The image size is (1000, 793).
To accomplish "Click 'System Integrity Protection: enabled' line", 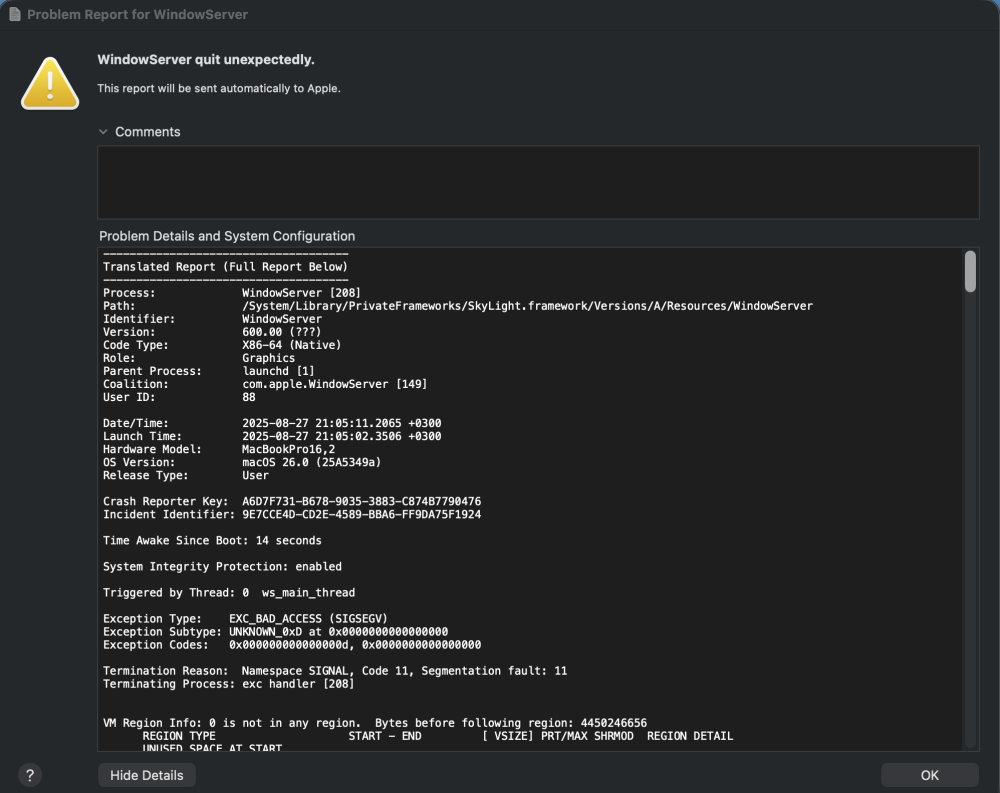I will 222,567.
